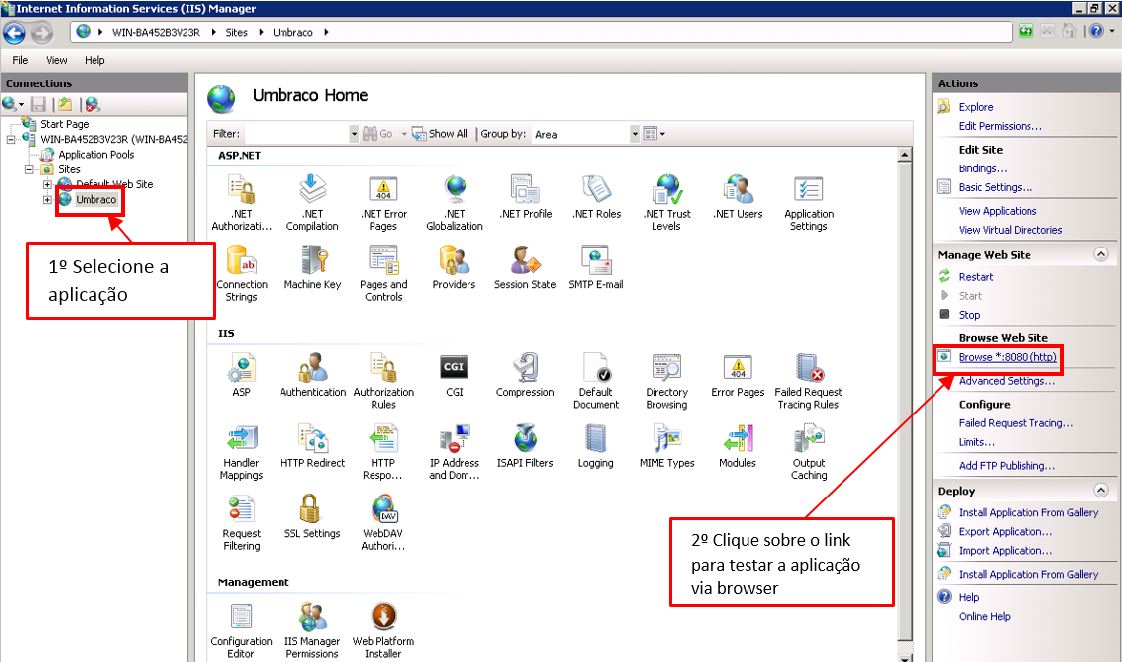Open the Machine Key icon
Image resolution: width=1122 pixels, height=662 pixels.
coord(312,268)
